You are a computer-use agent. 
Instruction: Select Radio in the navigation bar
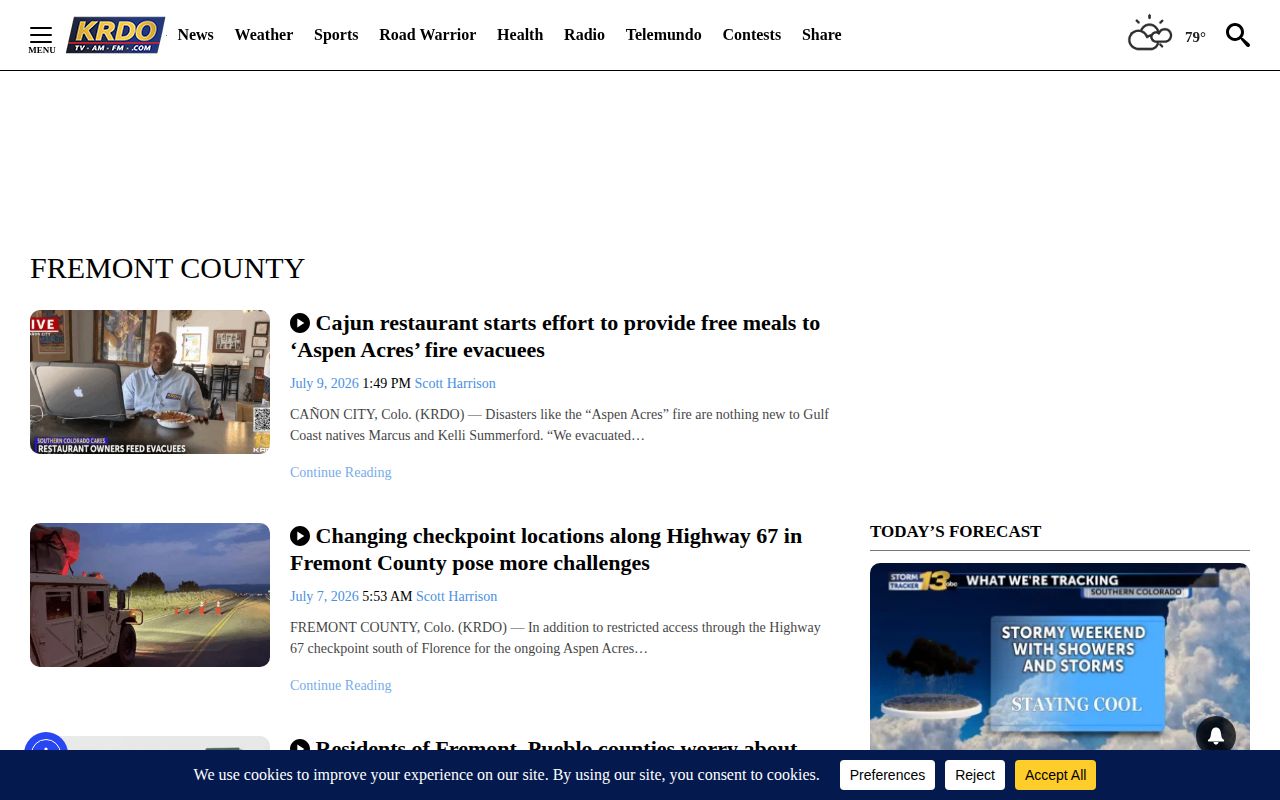584,35
